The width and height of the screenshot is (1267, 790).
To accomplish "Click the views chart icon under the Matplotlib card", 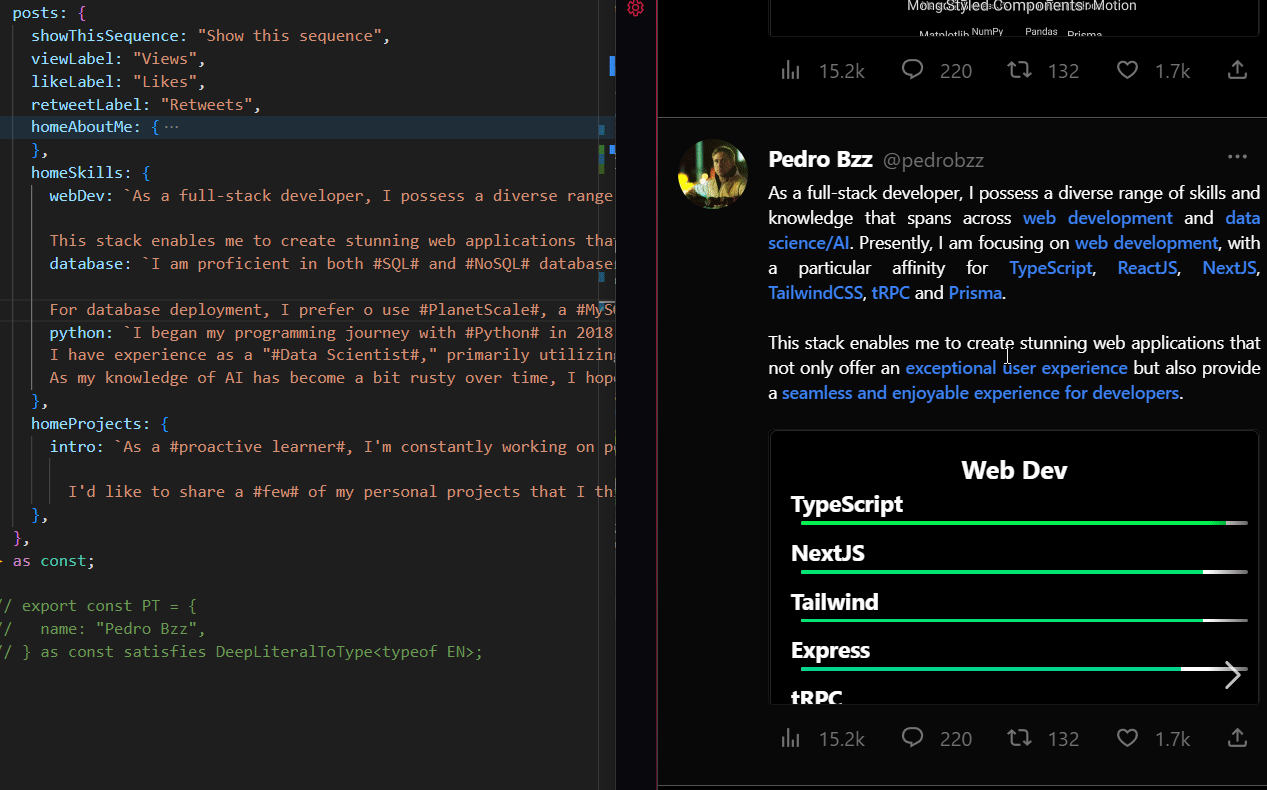I will pos(790,70).
